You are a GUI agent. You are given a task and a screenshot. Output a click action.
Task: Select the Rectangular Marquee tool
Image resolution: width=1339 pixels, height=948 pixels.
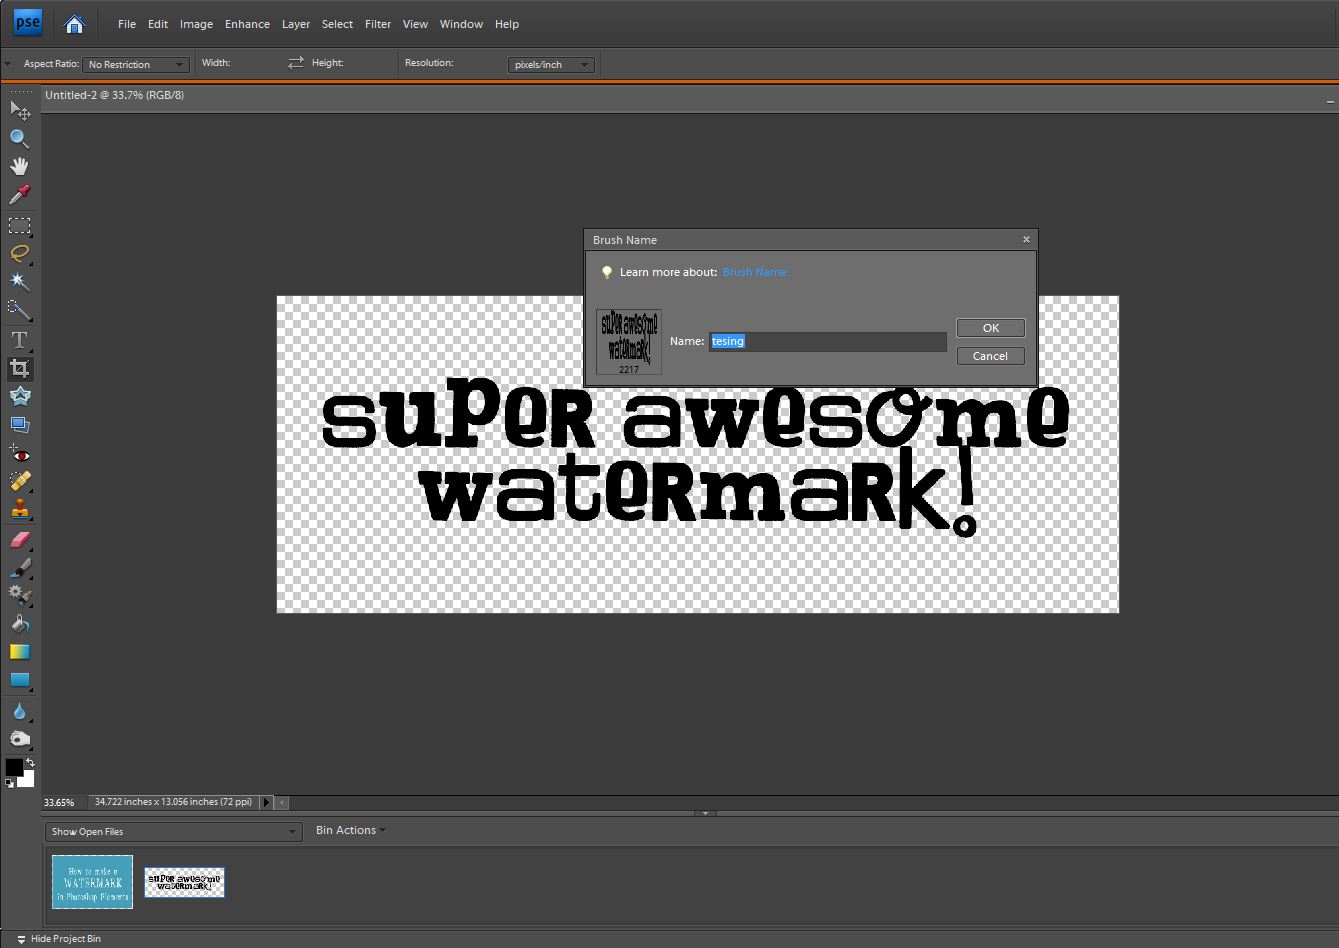click(19, 225)
